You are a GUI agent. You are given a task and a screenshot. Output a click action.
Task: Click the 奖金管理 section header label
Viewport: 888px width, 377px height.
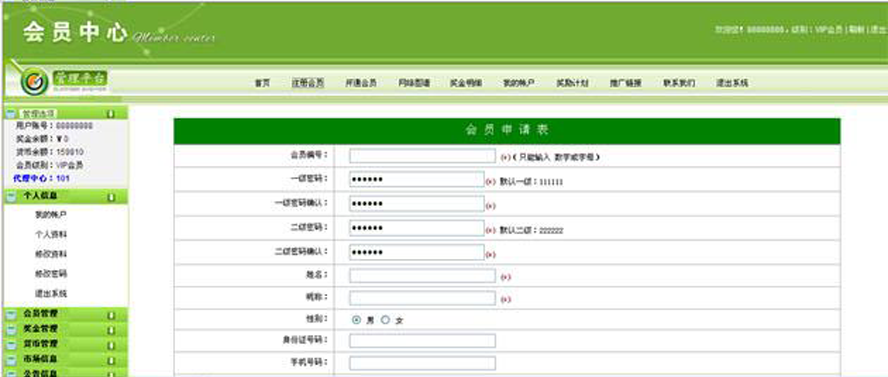click(x=40, y=329)
